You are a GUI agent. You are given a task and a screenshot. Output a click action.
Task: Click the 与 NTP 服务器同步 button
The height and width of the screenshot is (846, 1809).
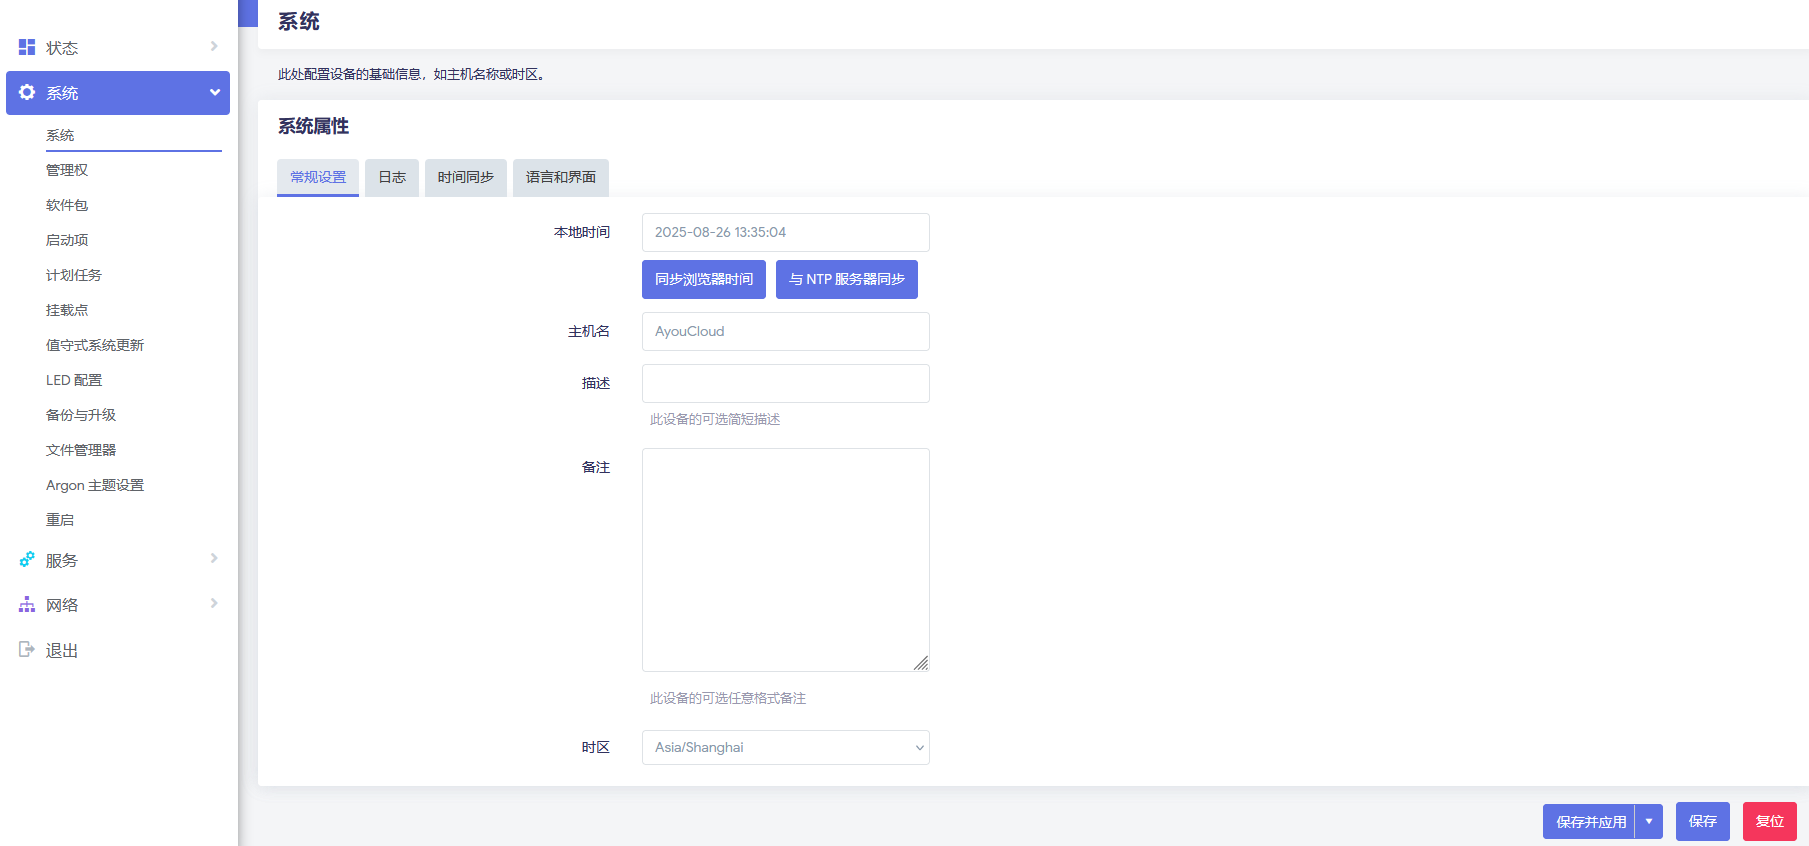846,279
